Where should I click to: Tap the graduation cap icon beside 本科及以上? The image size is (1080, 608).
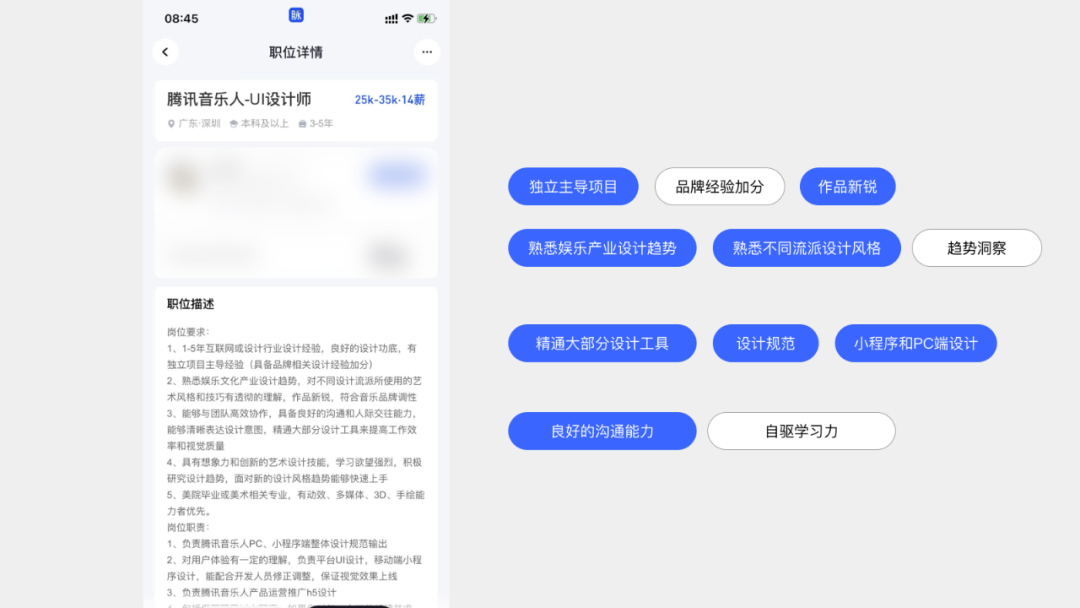tap(233, 124)
